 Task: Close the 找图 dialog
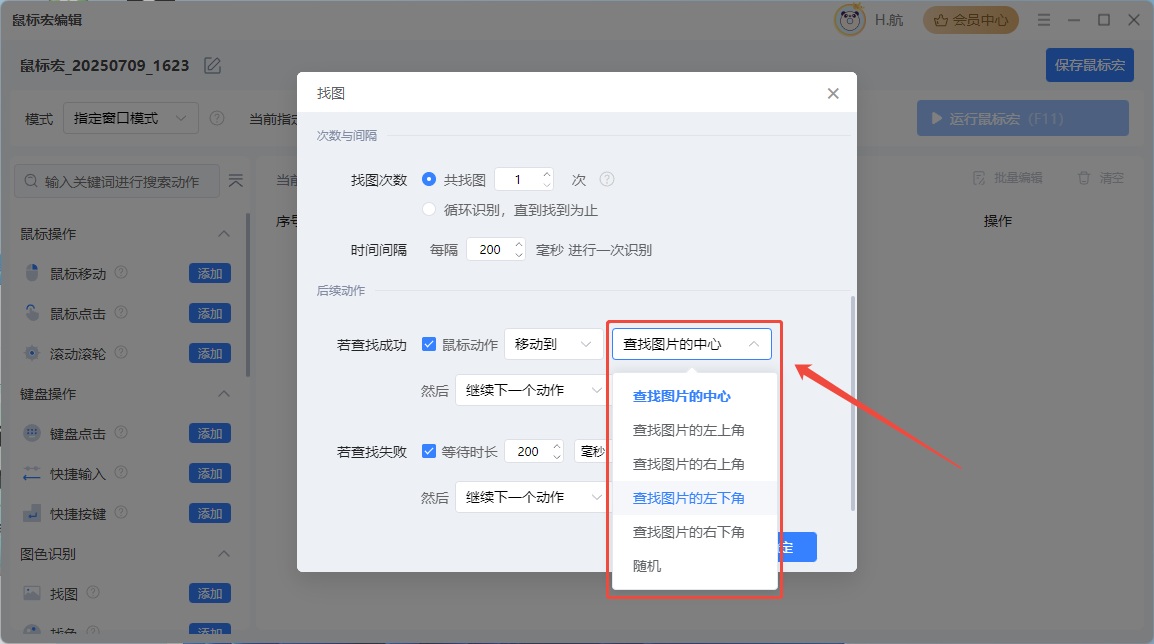click(x=833, y=93)
